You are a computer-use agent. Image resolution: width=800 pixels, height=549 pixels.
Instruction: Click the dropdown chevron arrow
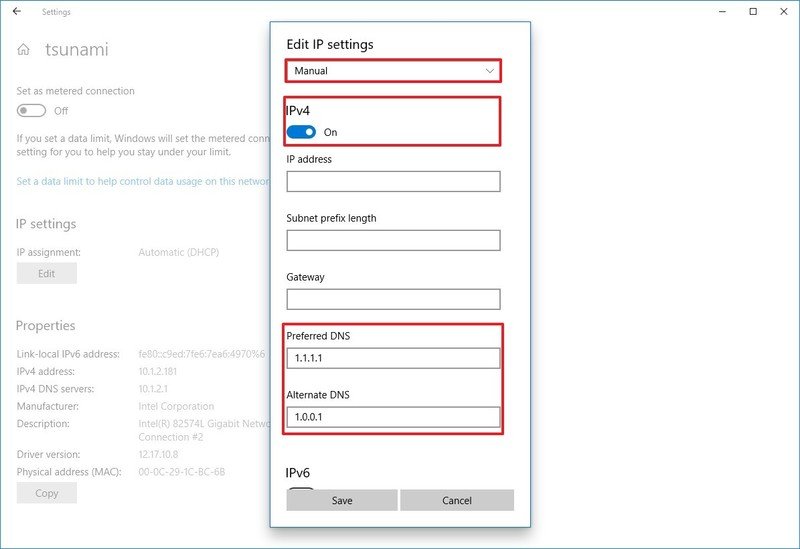[489, 71]
